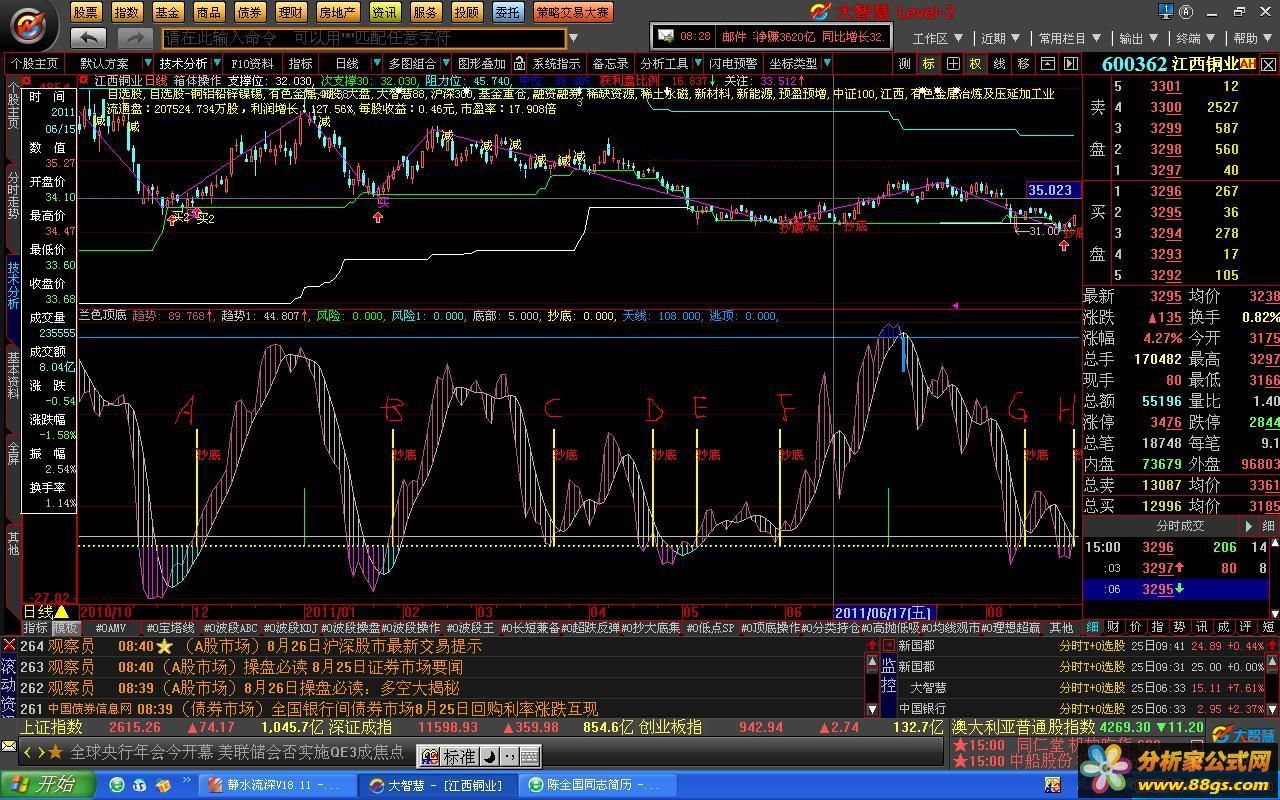
Task: Toggle the 测 measure tool
Action: 905,63
